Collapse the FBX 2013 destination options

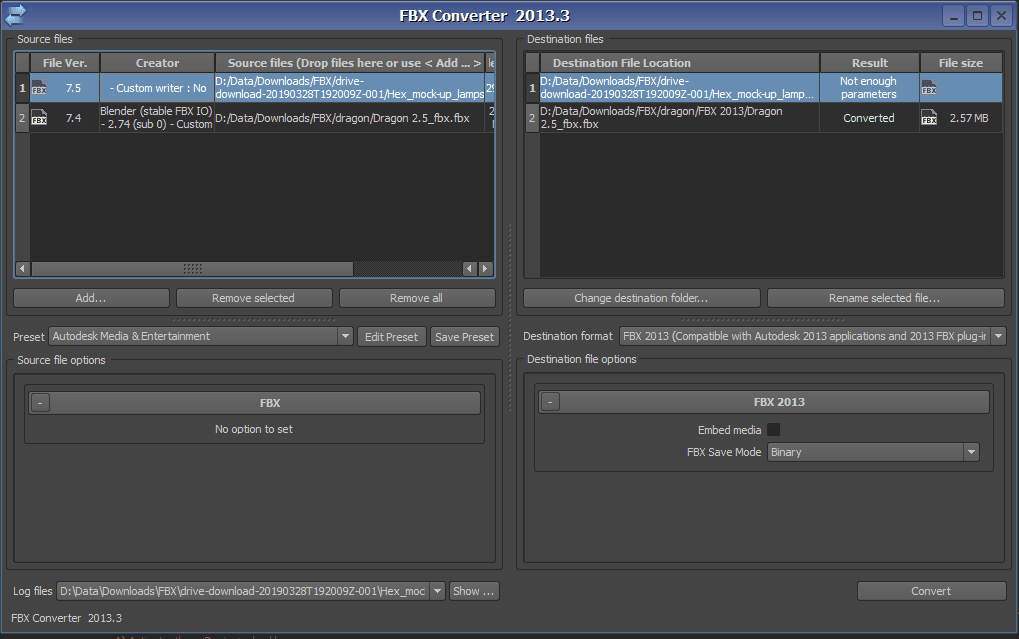tap(550, 402)
